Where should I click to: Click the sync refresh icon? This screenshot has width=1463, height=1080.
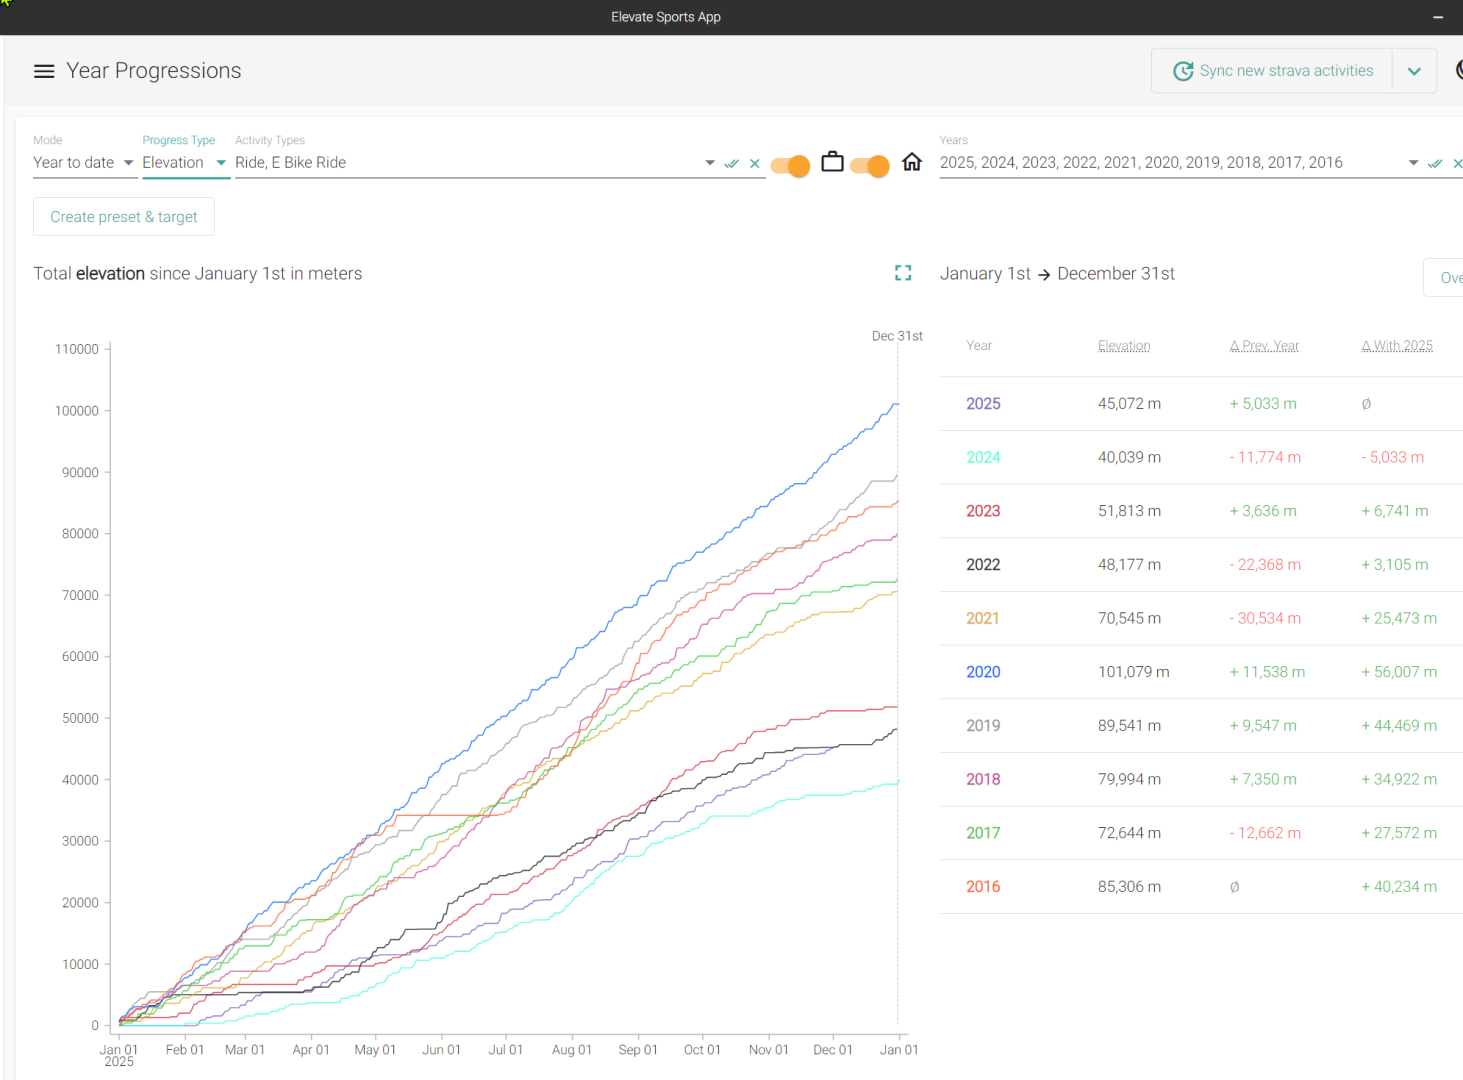coord(1183,71)
